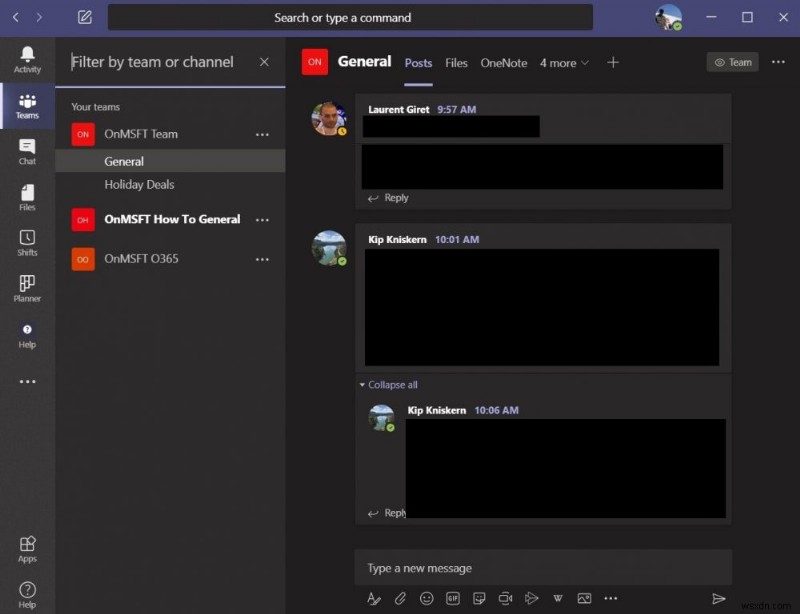Clear the team filter with the X
Viewport: 800px width, 614px height.
[264, 62]
